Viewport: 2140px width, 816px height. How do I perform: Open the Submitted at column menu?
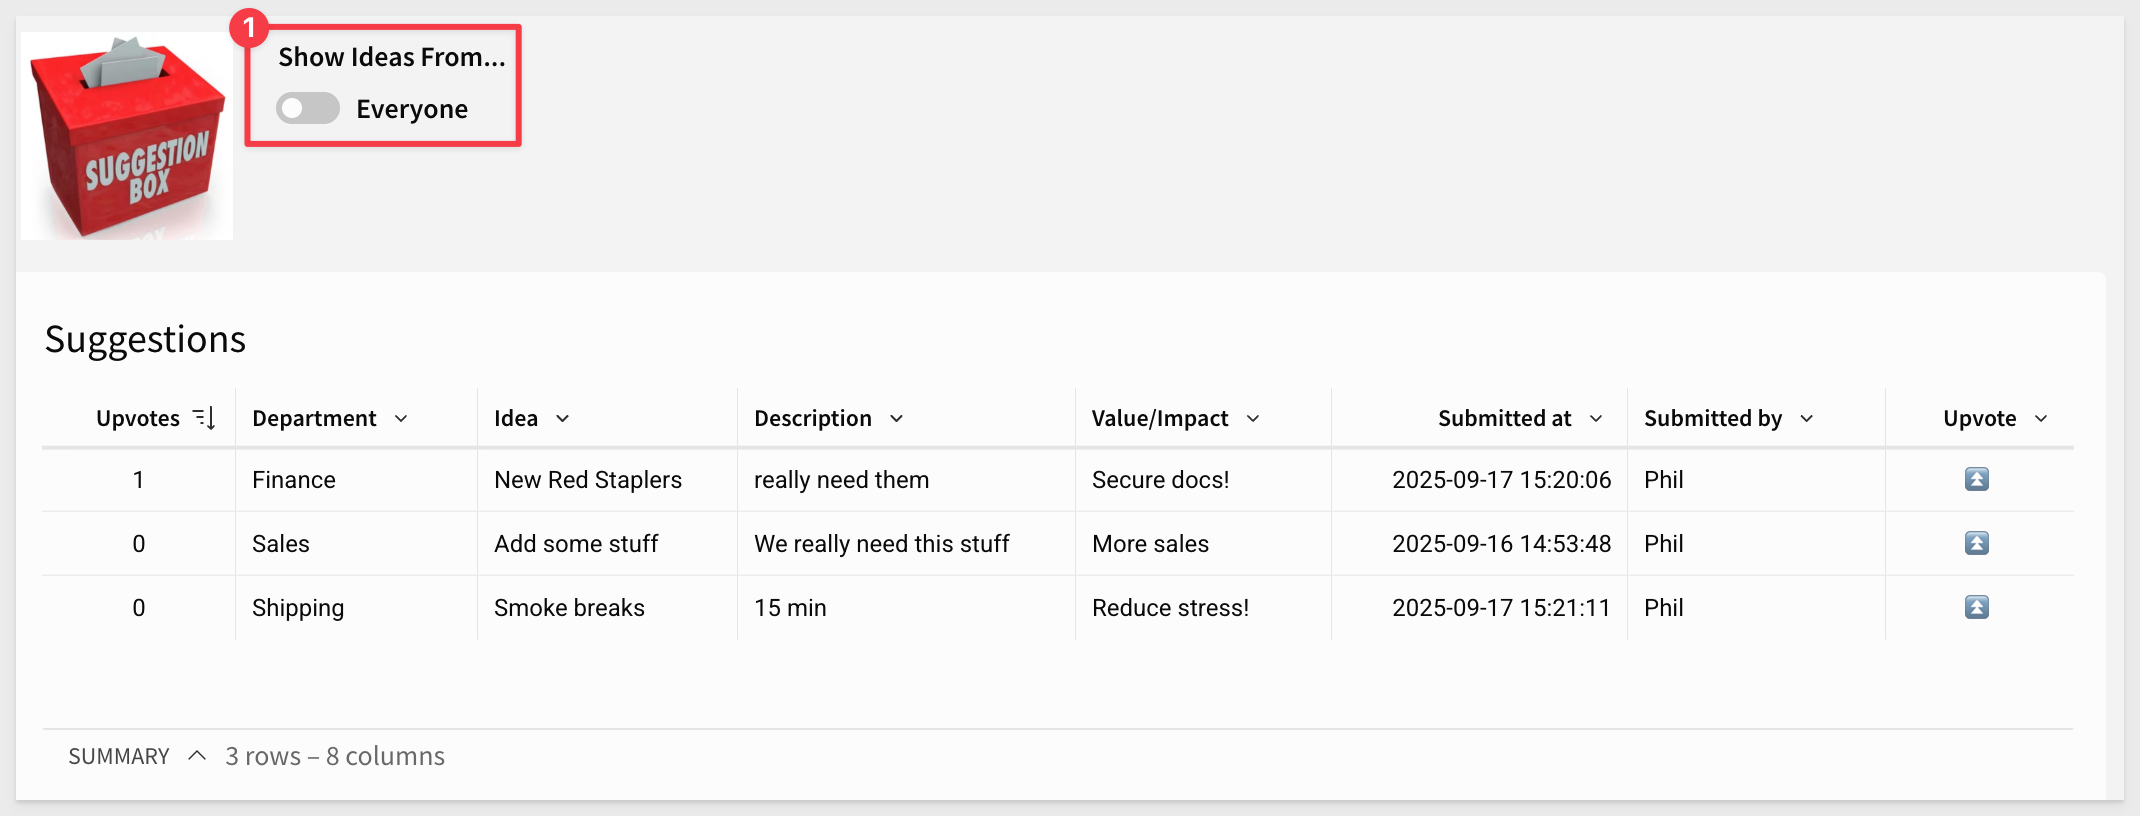(x=1596, y=418)
